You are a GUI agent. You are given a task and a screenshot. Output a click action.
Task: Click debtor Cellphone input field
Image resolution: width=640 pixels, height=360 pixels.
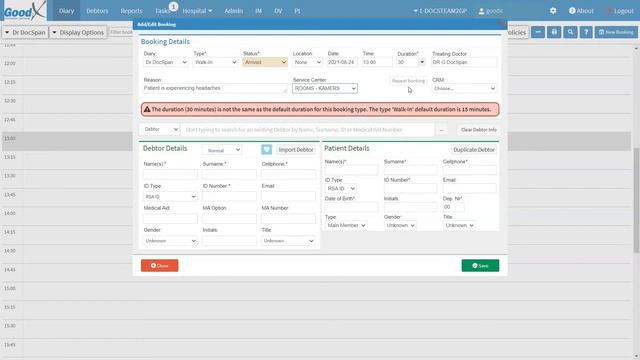click(288, 174)
